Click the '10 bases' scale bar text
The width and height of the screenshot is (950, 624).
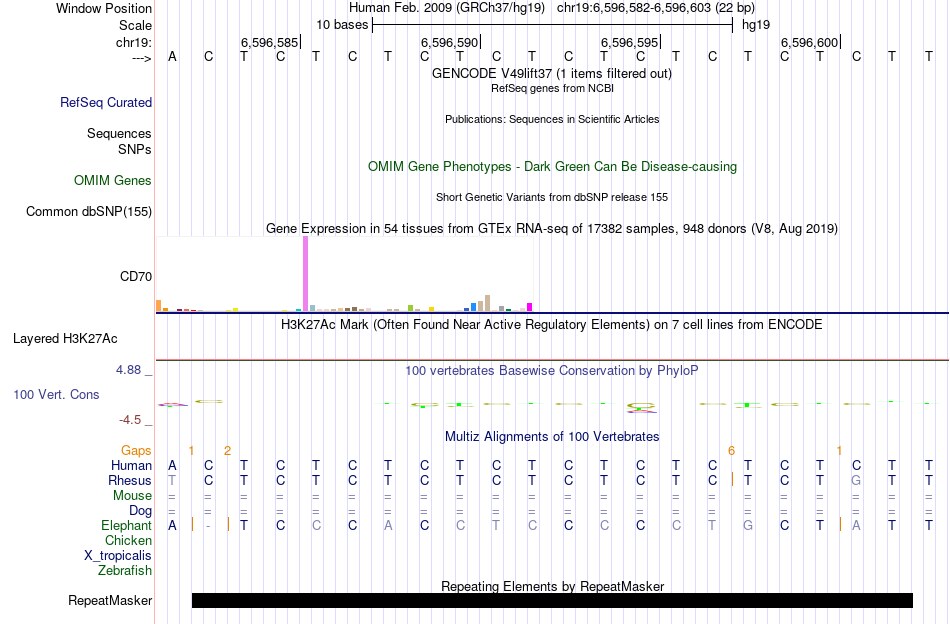[x=342, y=25]
